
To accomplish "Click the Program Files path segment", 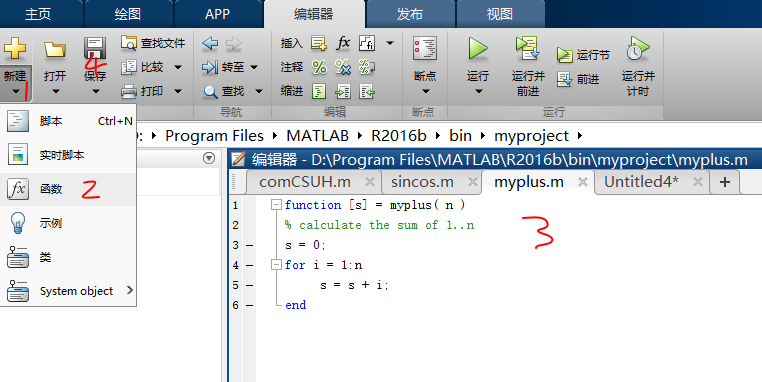I will pyautogui.click(x=214, y=136).
